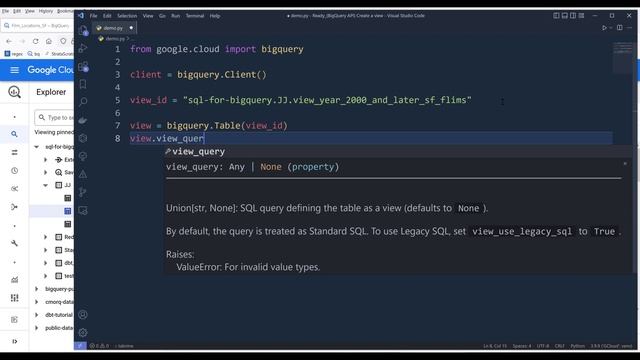Viewport: 640px width, 360px height.
Task: Open the Run and Debug activity icon
Action: tap(83, 49)
